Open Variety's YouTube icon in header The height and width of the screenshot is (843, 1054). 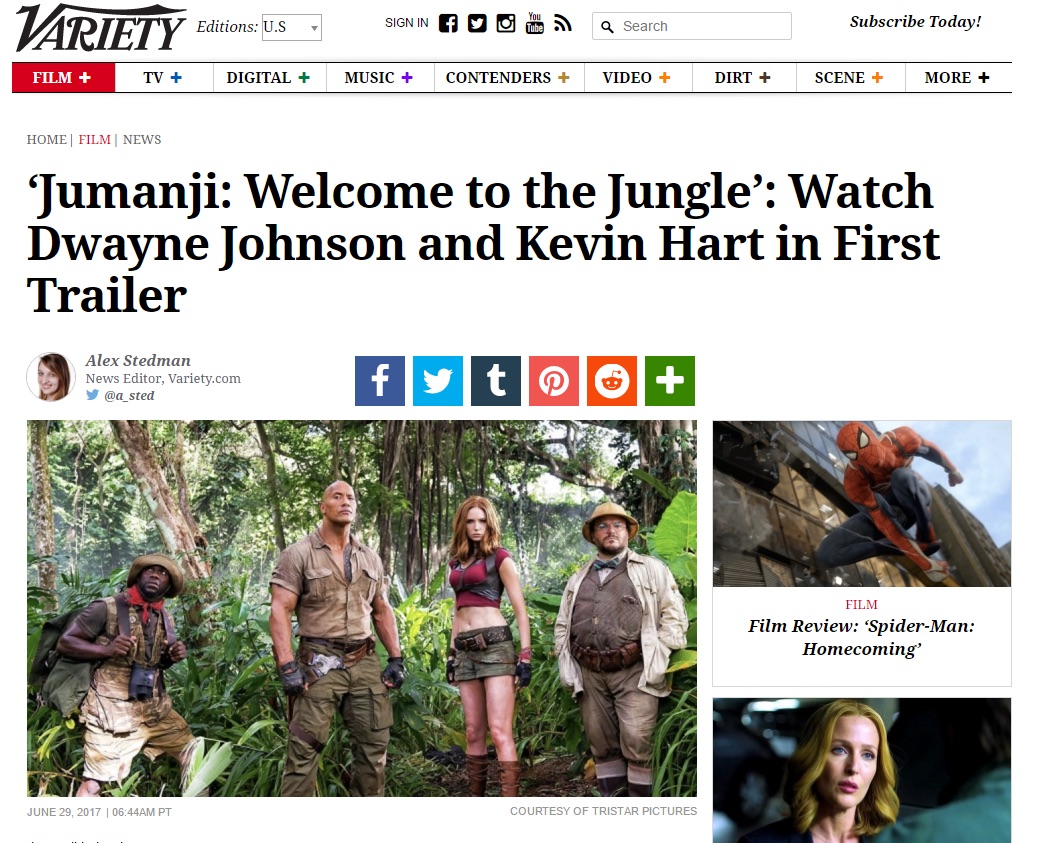tap(534, 23)
